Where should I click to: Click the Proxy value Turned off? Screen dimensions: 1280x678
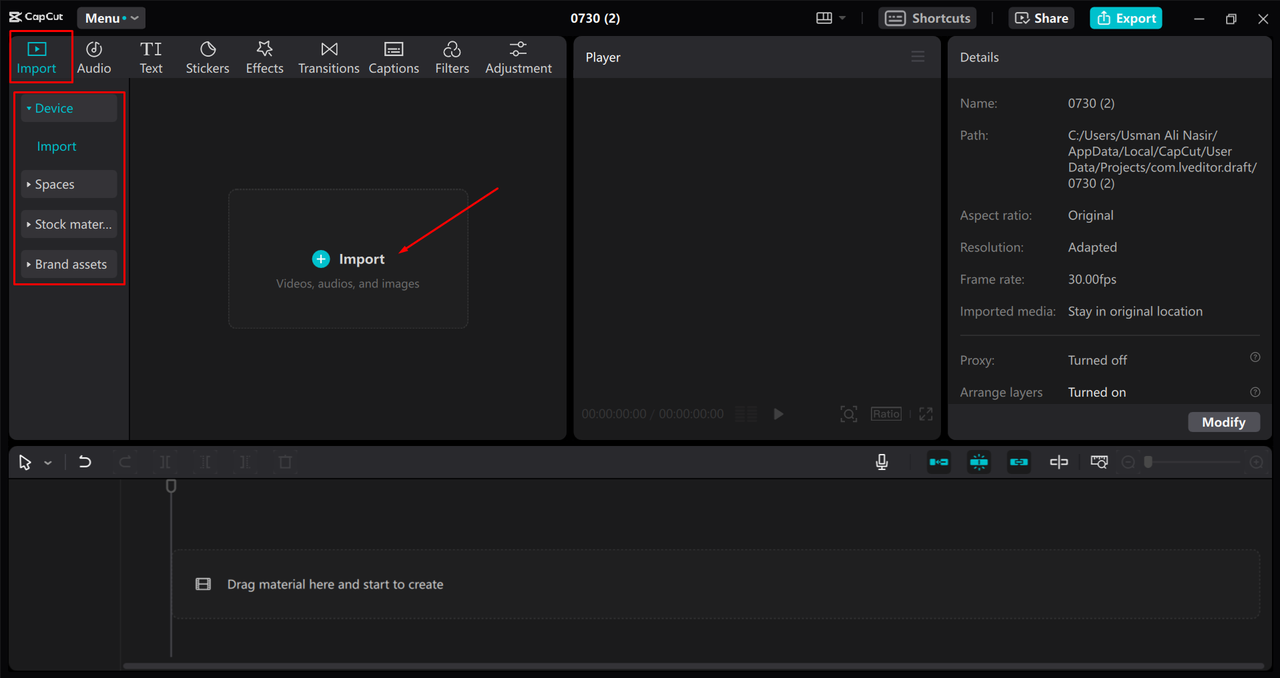(1097, 360)
